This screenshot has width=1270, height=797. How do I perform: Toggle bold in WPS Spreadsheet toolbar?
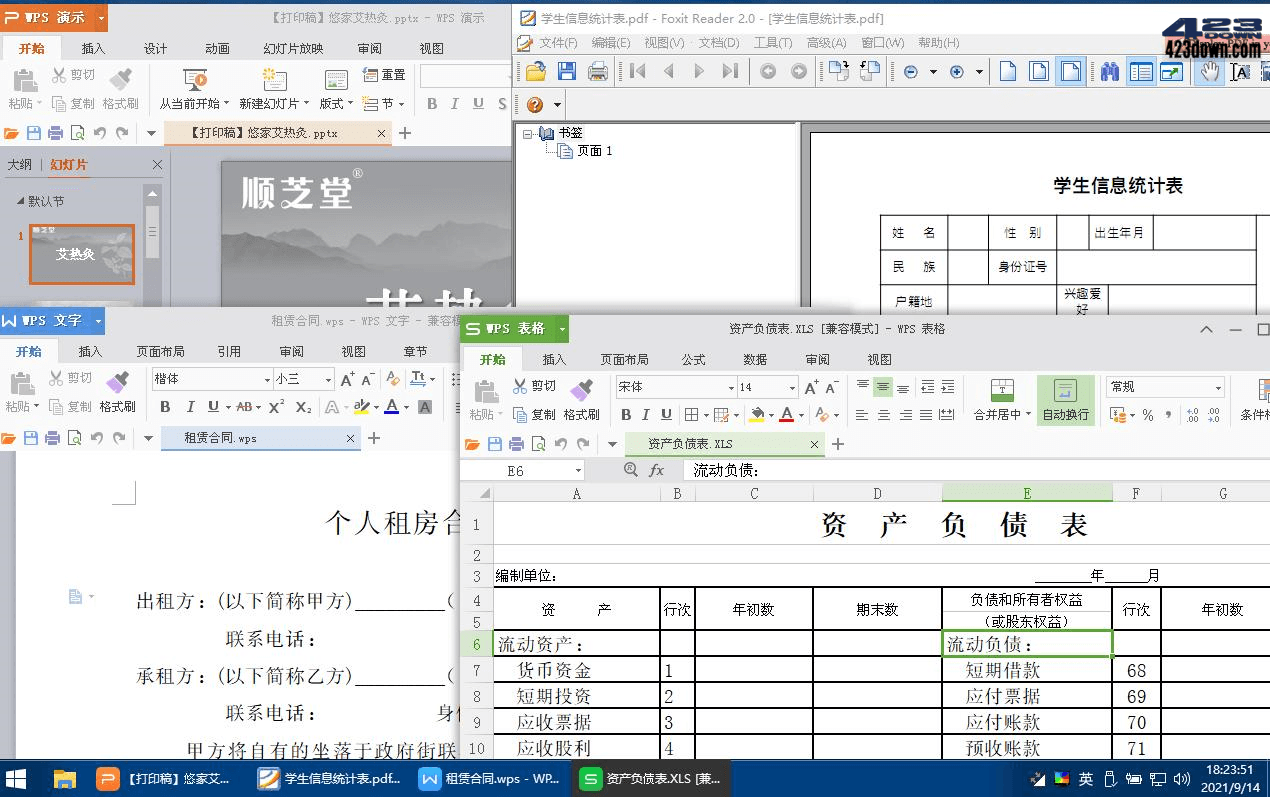coord(626,415)
